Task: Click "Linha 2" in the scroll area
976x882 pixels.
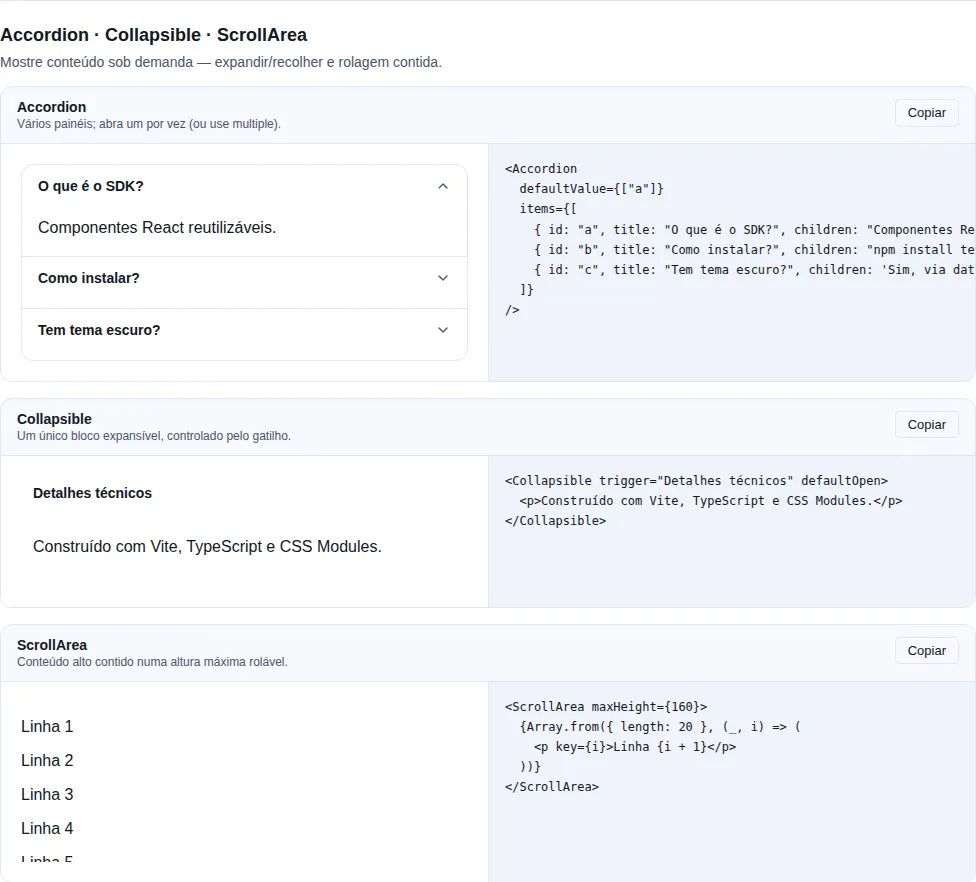Action: click(x=47, y=761)
